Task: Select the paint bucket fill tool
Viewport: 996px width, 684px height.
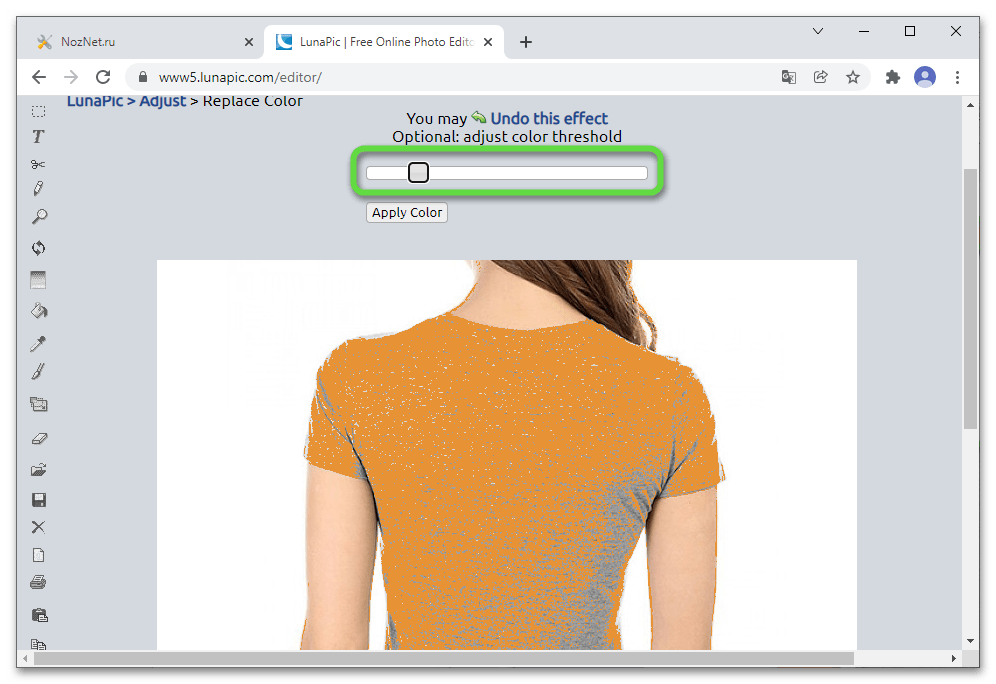Action: pos(39,311)
